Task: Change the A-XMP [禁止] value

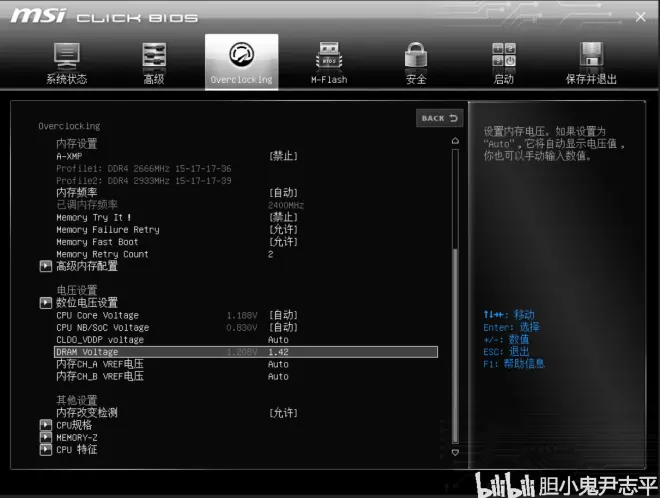Action: (x=283, y=156)
